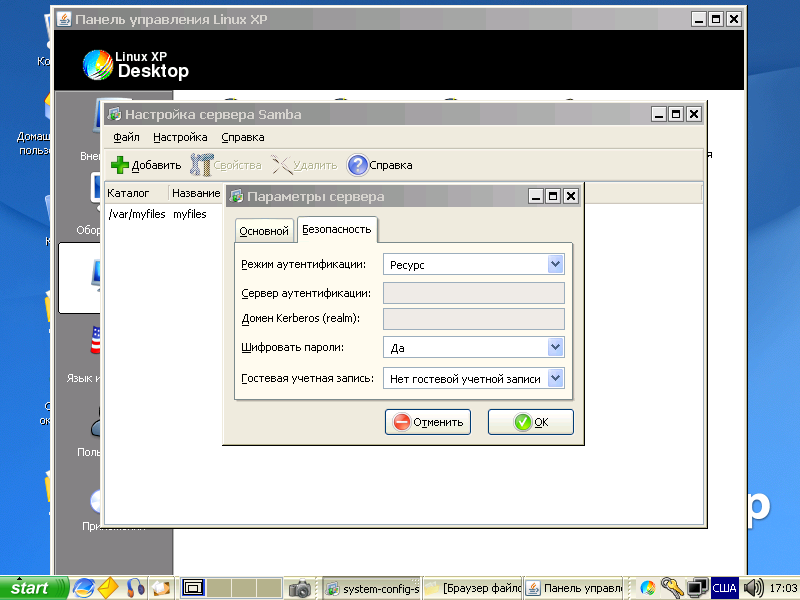The image size is (800, 600).
Task: Click Samba window title bar icon
Action: point(115,114)
